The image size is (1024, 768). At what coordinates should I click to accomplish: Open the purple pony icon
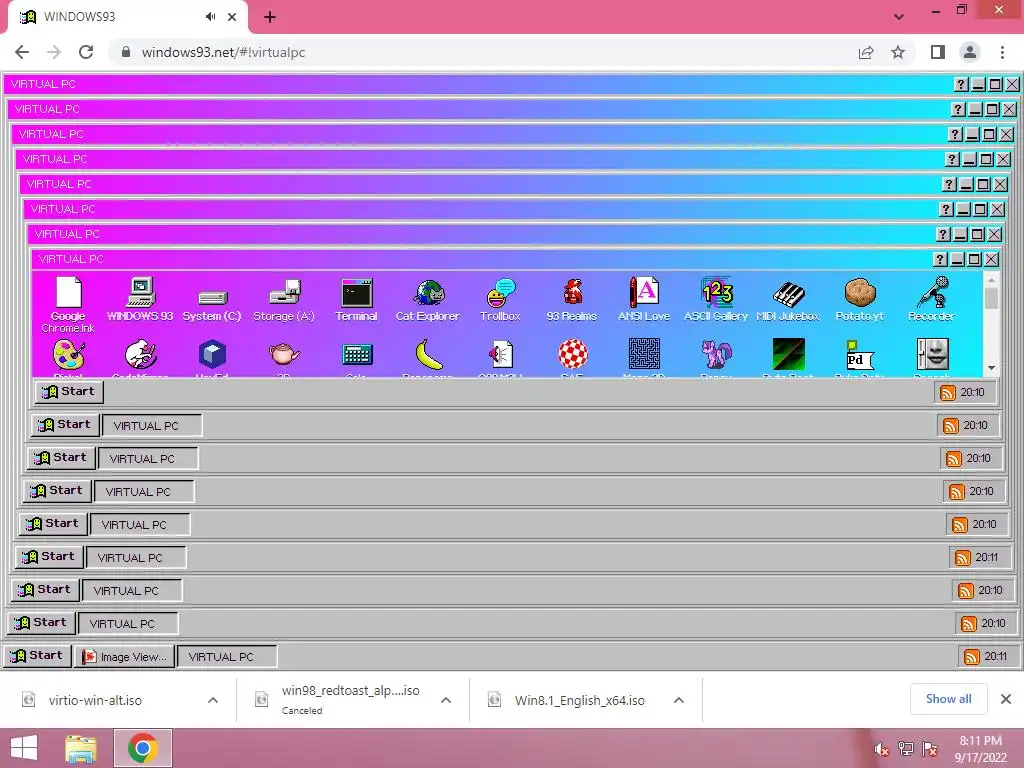716,354
